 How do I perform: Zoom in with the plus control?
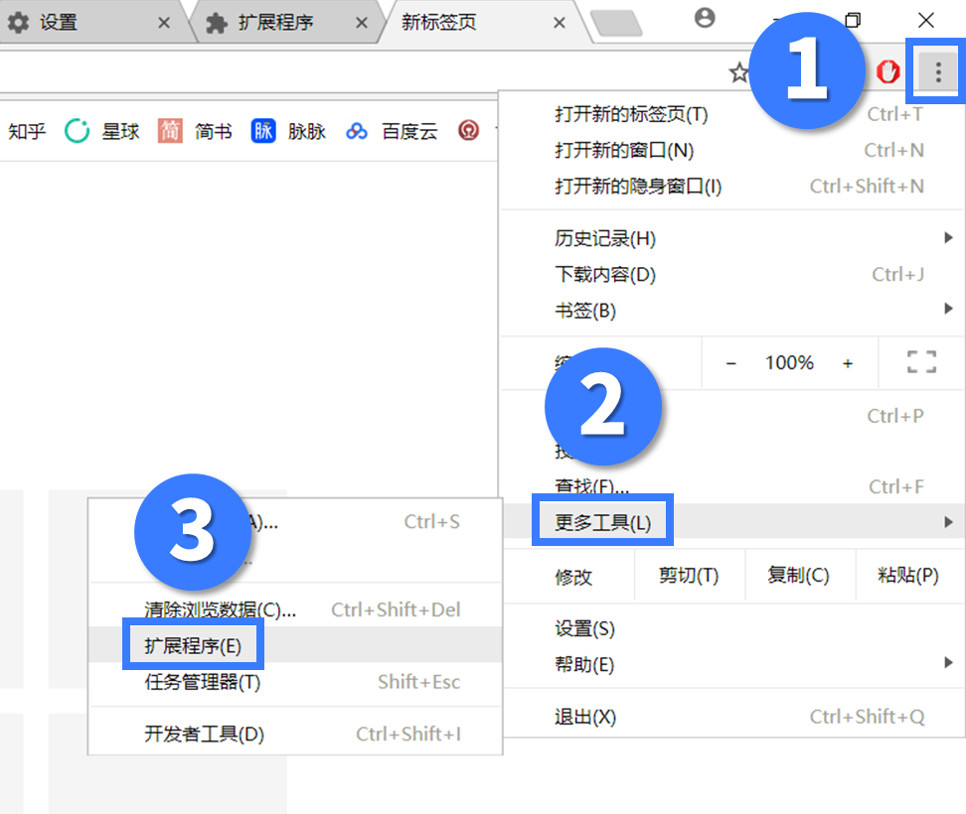(847, 362)
